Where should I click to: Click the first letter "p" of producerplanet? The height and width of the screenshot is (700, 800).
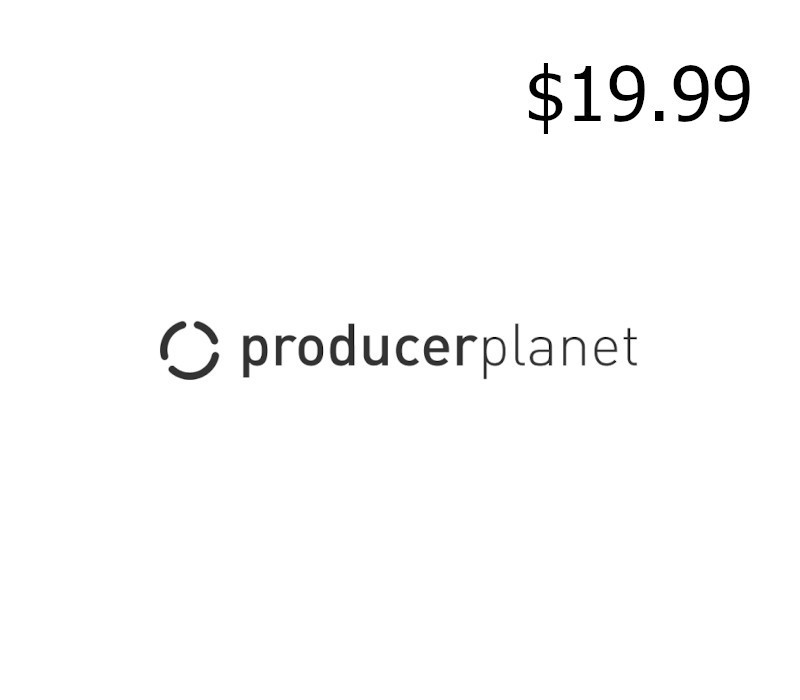tap(254, 356)
